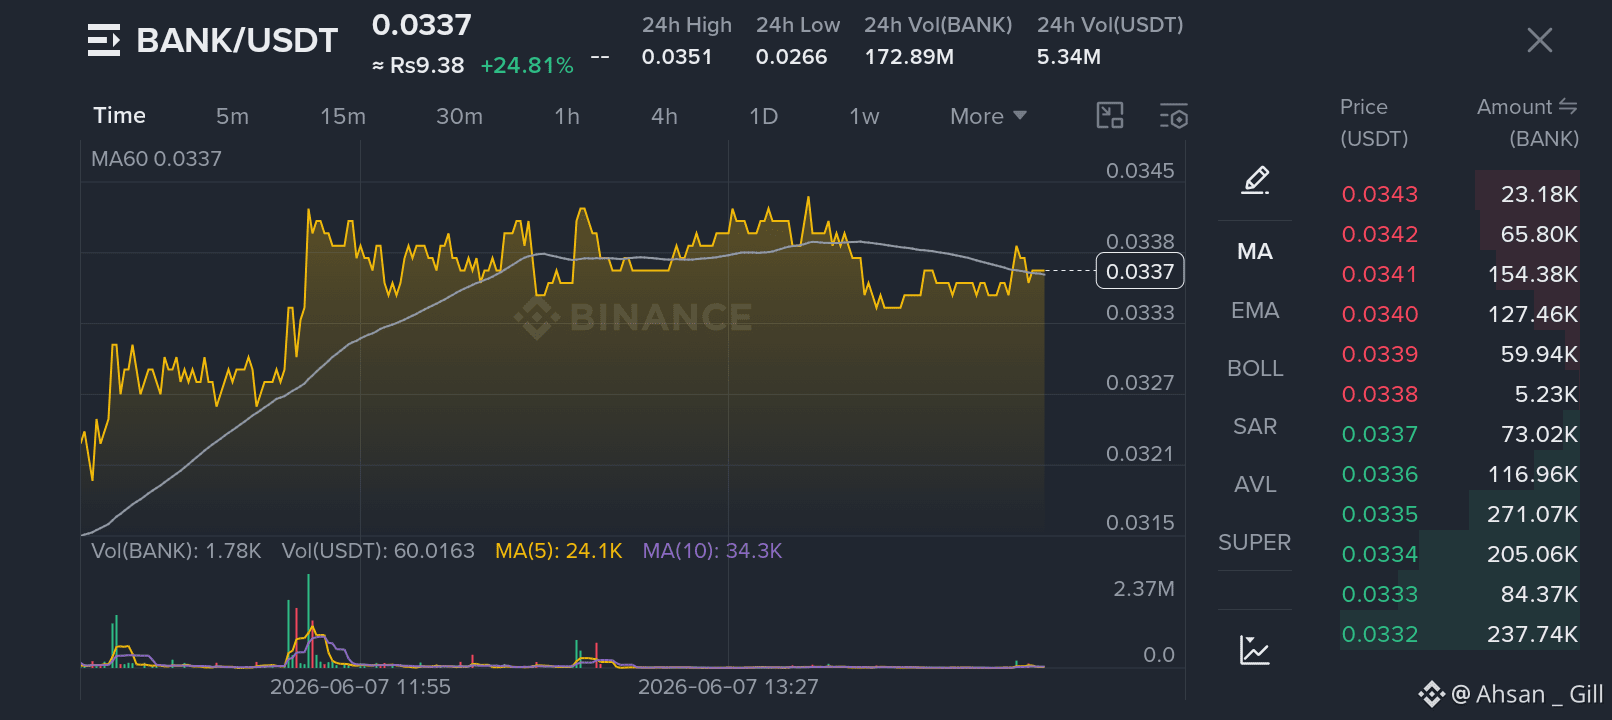Close the chart with the X icon
This screenshot has height=720, width=1612.
(1539, 40)
